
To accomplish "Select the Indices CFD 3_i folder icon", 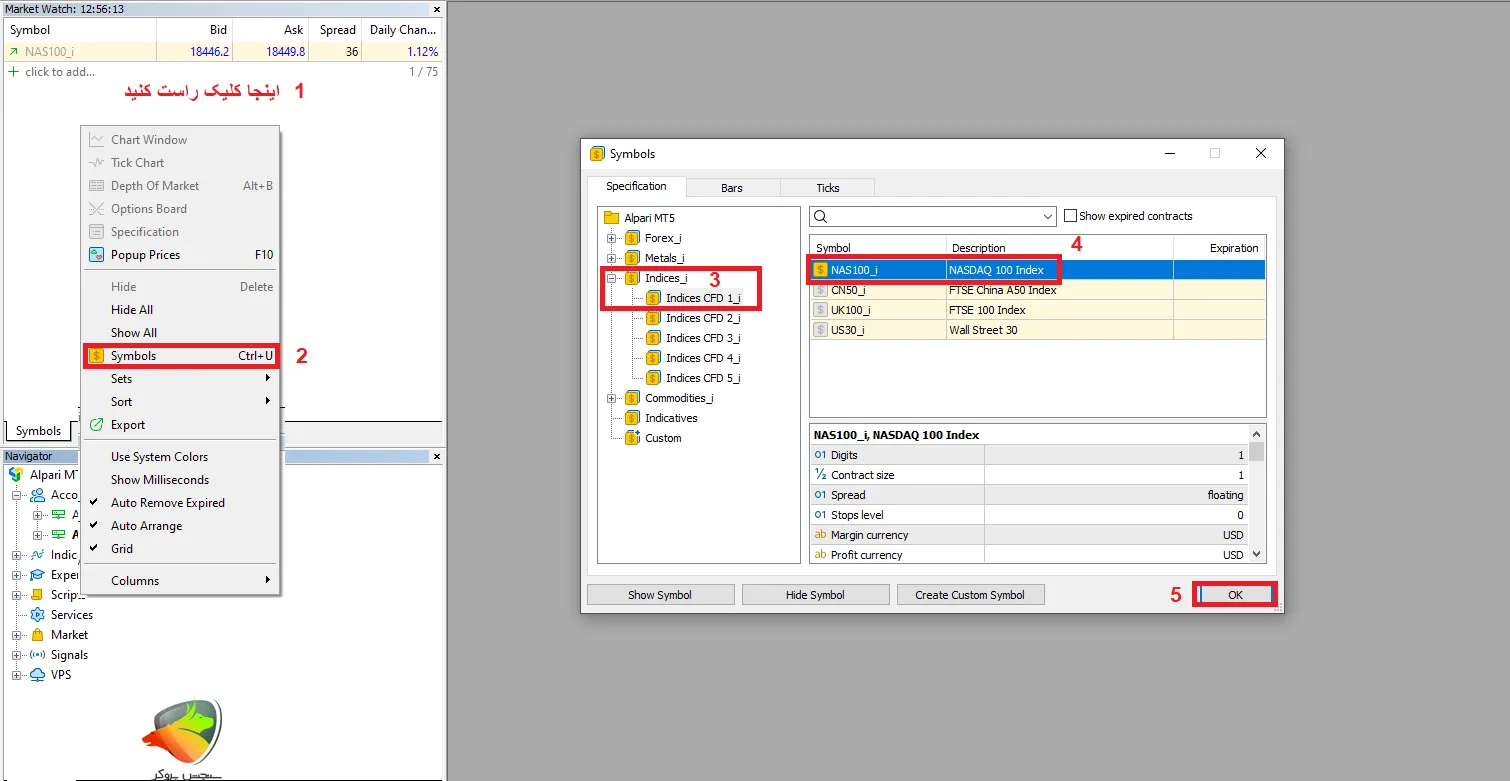I will click(x=653, y=338).
